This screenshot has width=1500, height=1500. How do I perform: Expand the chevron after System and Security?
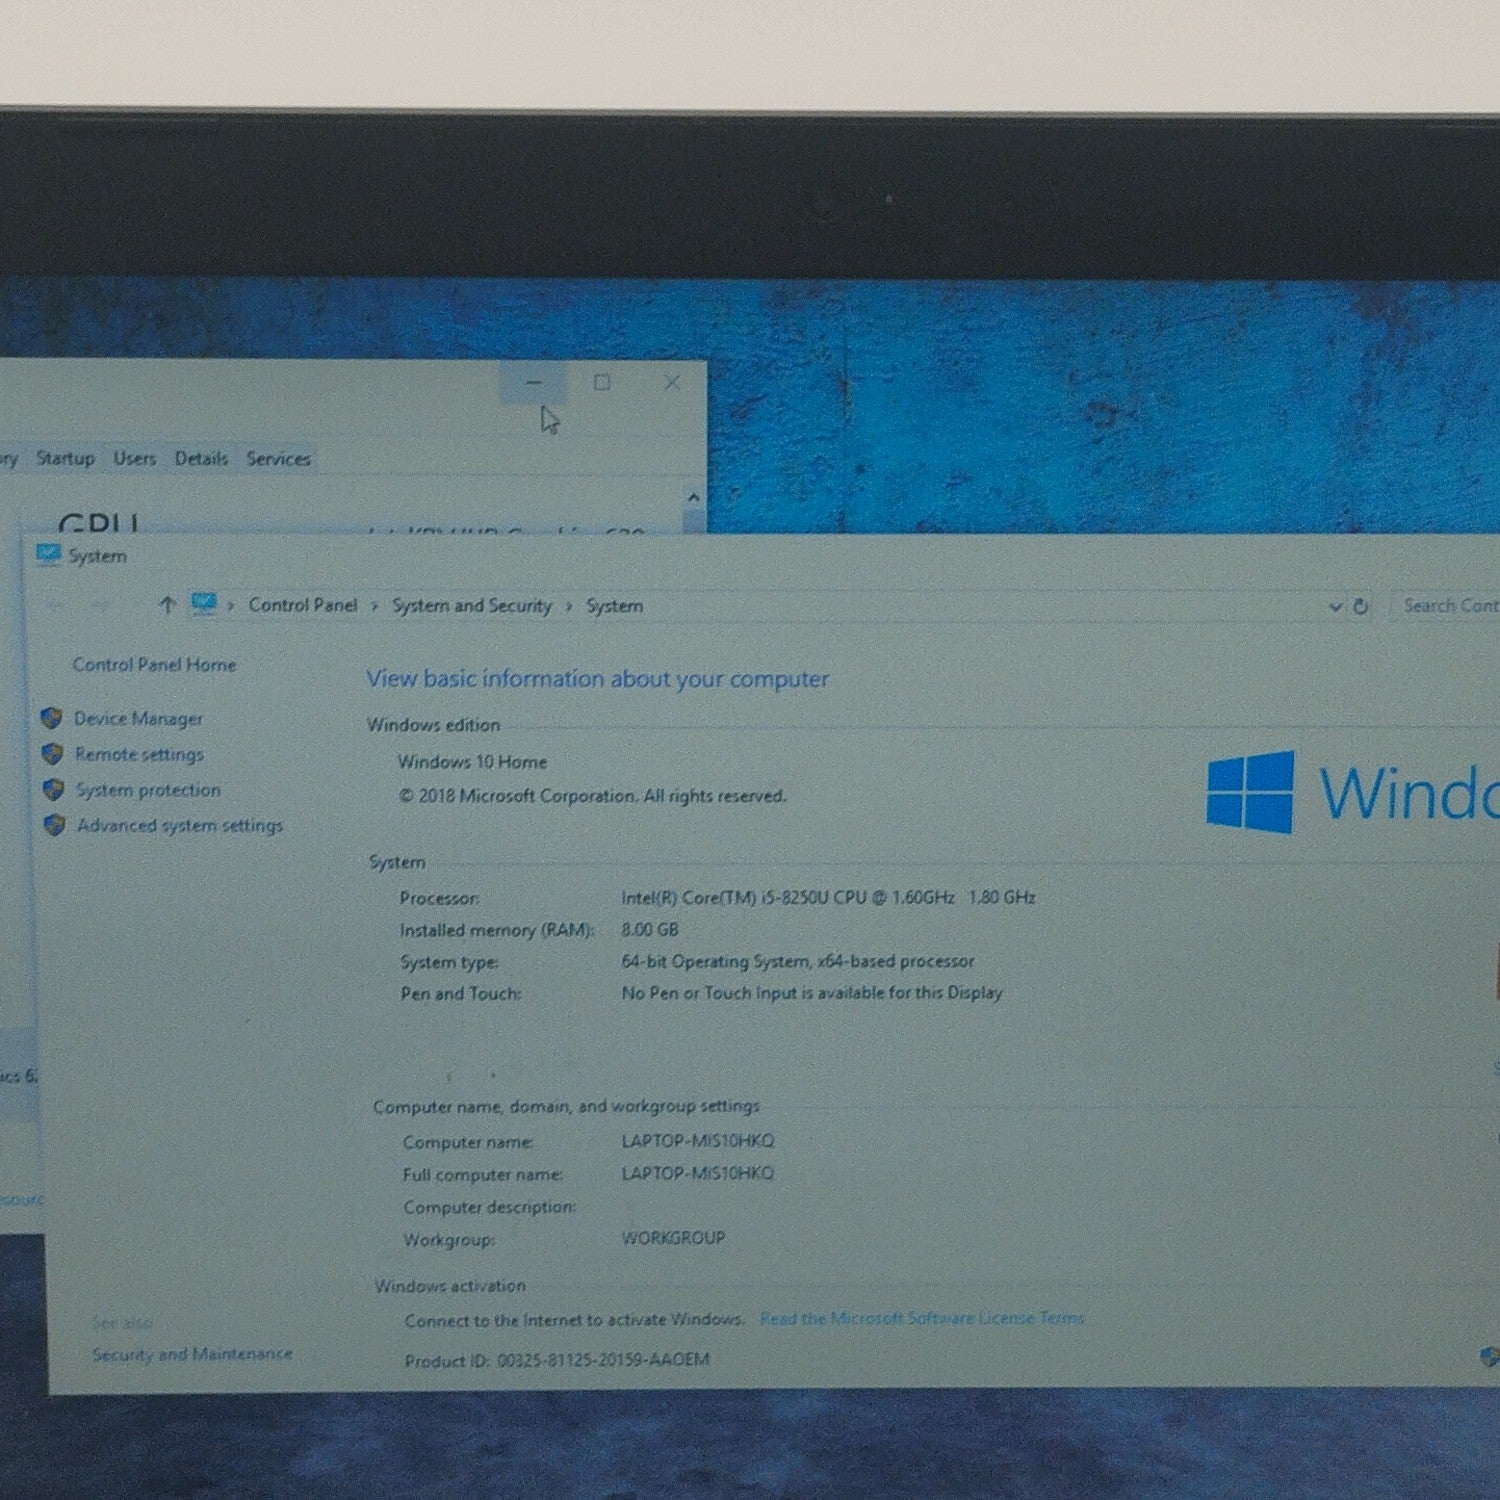[x=569, y=606]
